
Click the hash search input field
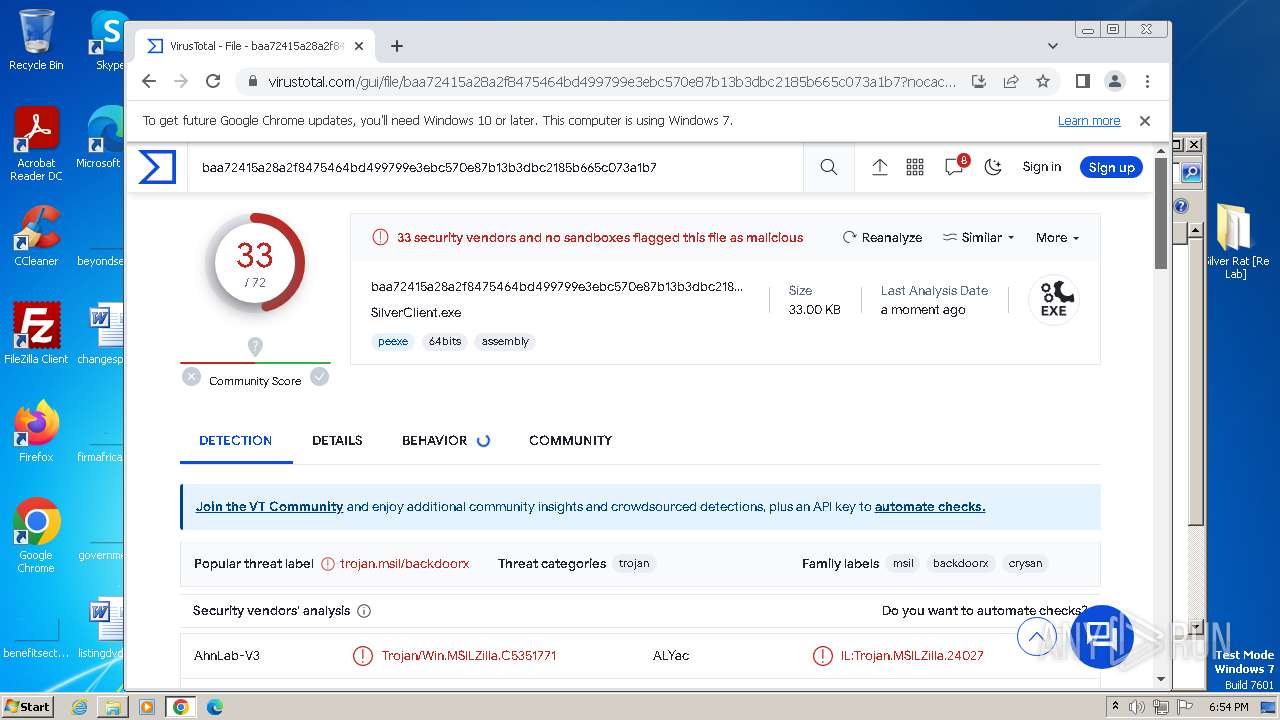[495, 167]
